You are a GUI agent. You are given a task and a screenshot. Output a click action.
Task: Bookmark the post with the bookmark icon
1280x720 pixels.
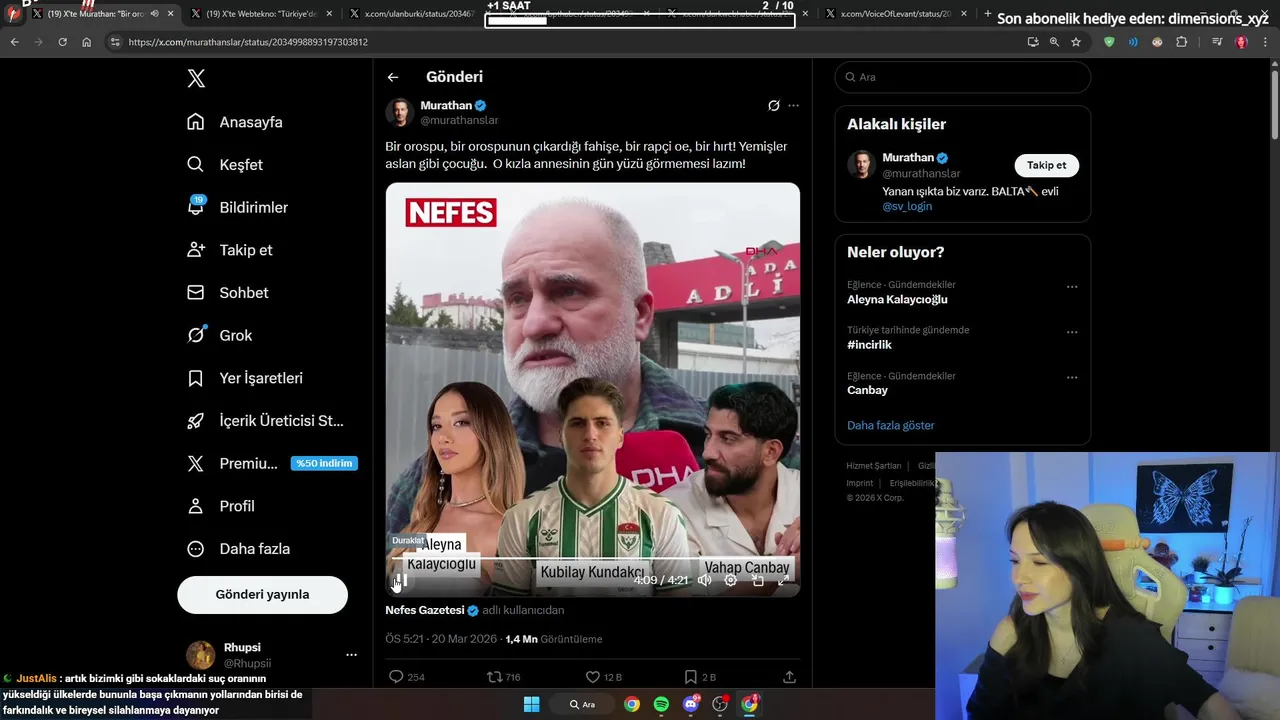tap(690, 677)
